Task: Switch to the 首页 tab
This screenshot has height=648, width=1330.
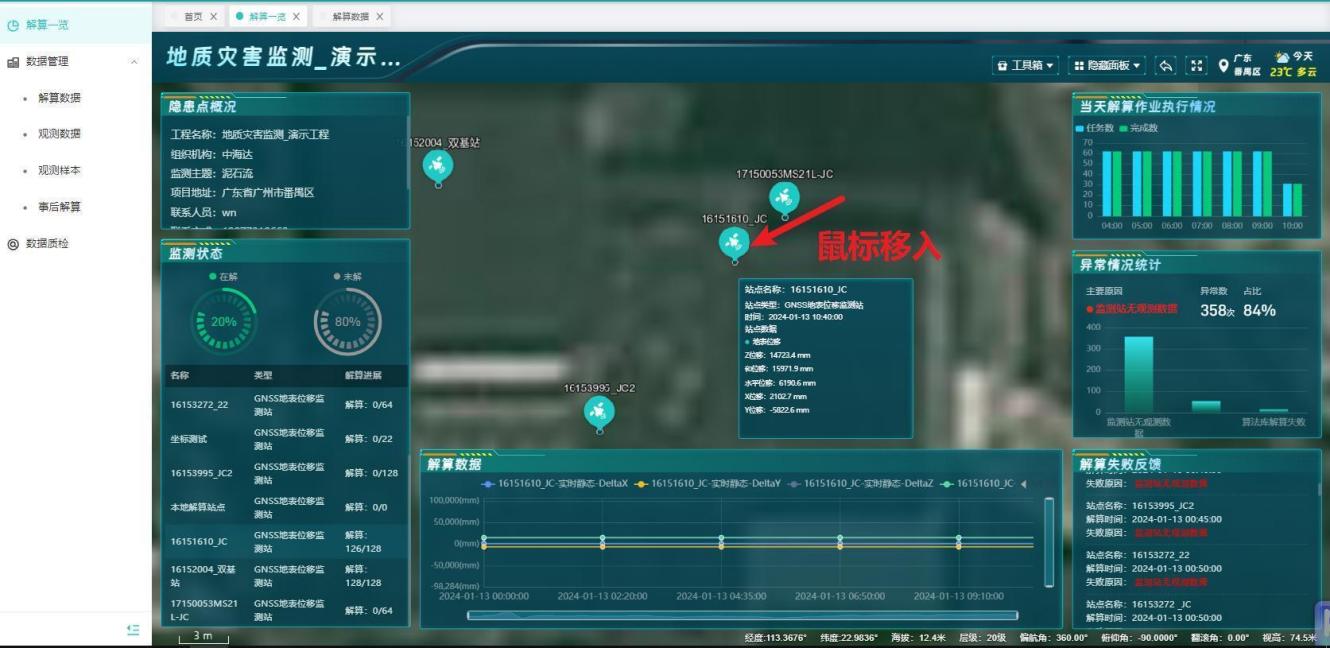Action: [192, 17]
